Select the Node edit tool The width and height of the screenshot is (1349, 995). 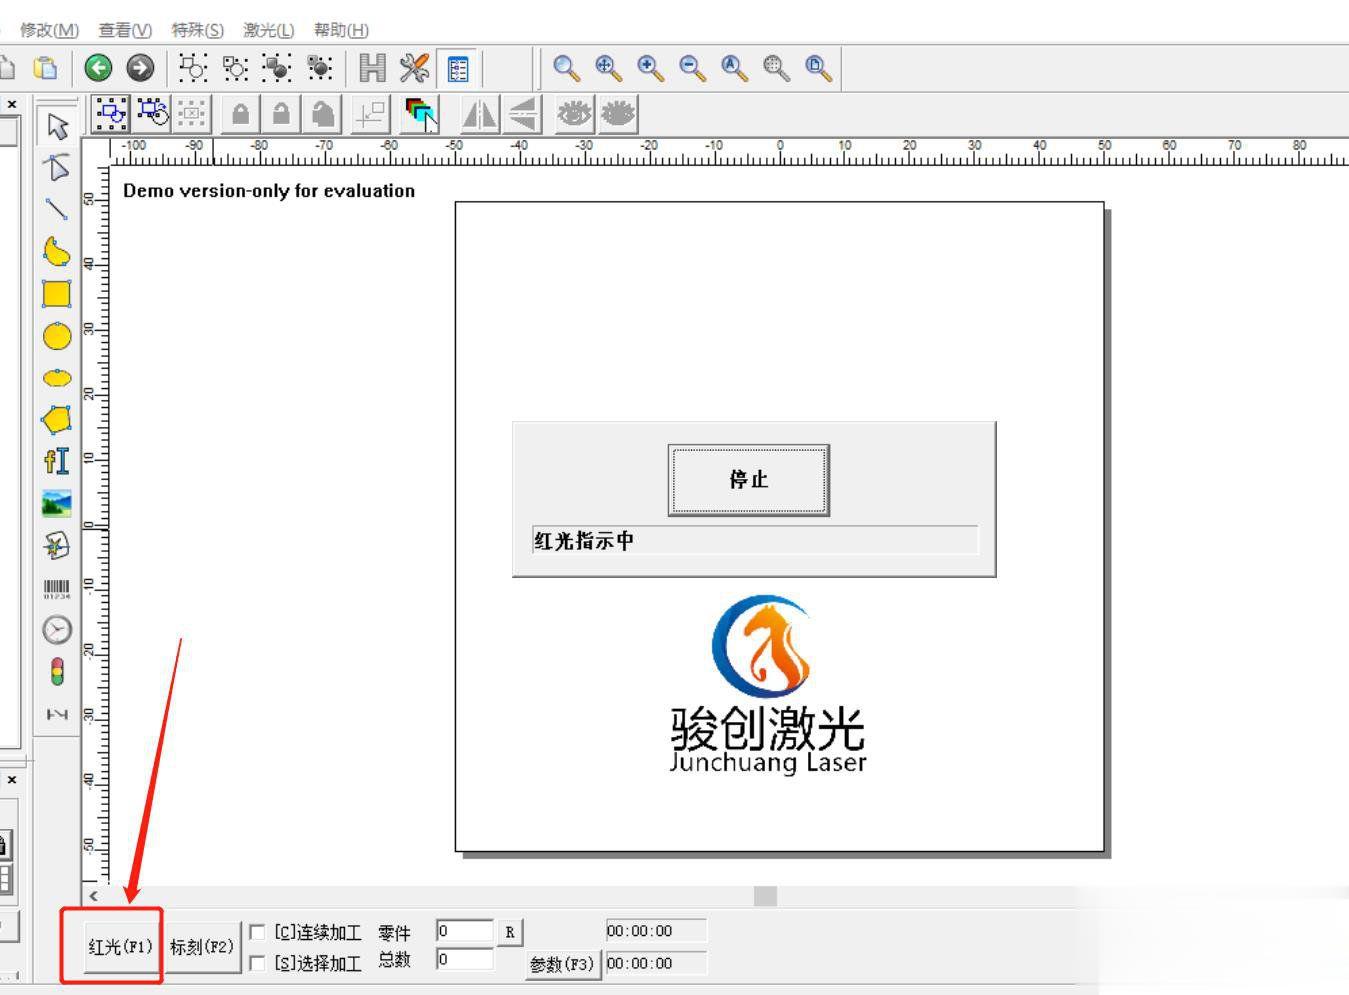[x=57, y=167]
